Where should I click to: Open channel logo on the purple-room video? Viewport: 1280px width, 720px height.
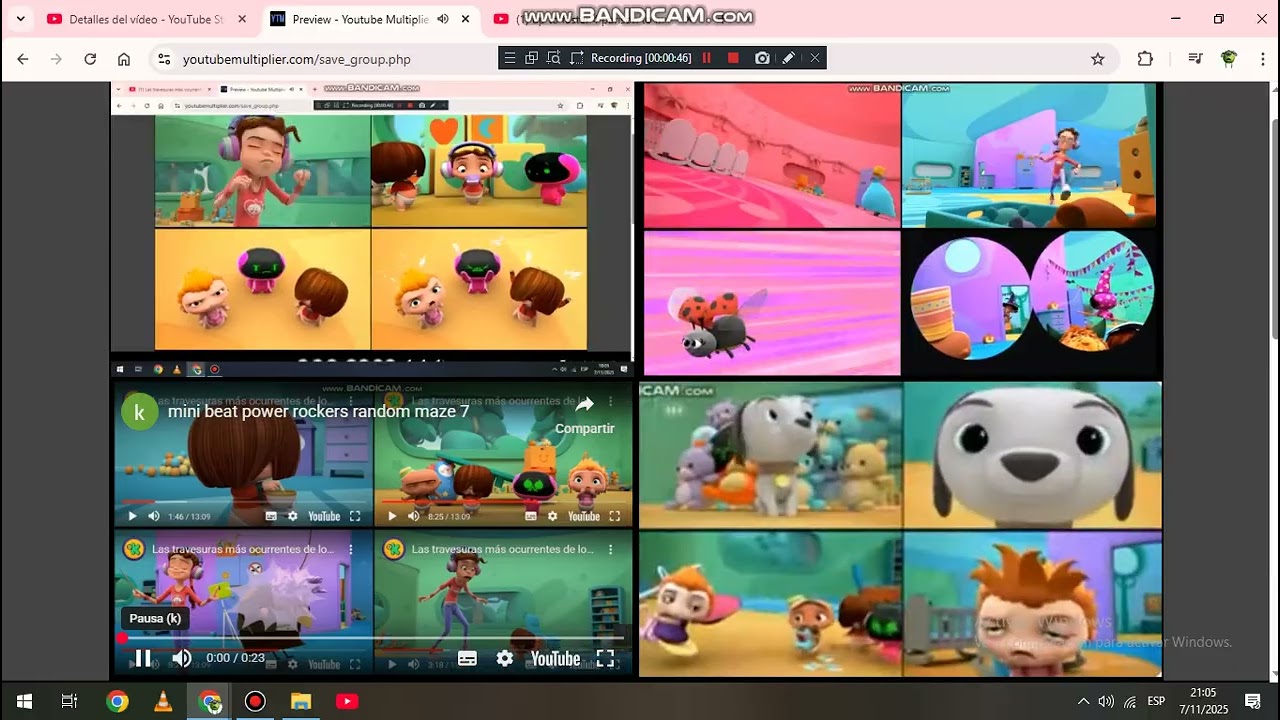click(133, 549)
